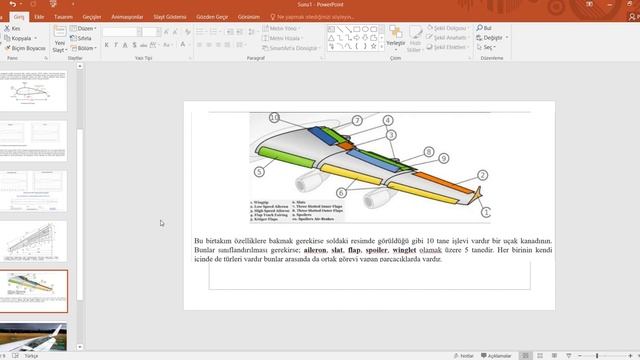Open Seç select dropdown
This screenshot has height=360, width=640.
click(486, 47)
